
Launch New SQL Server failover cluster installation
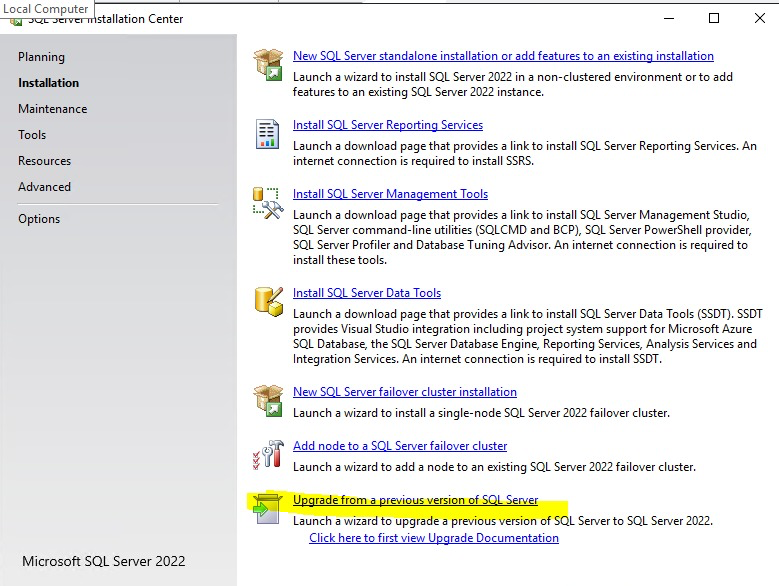404,392
